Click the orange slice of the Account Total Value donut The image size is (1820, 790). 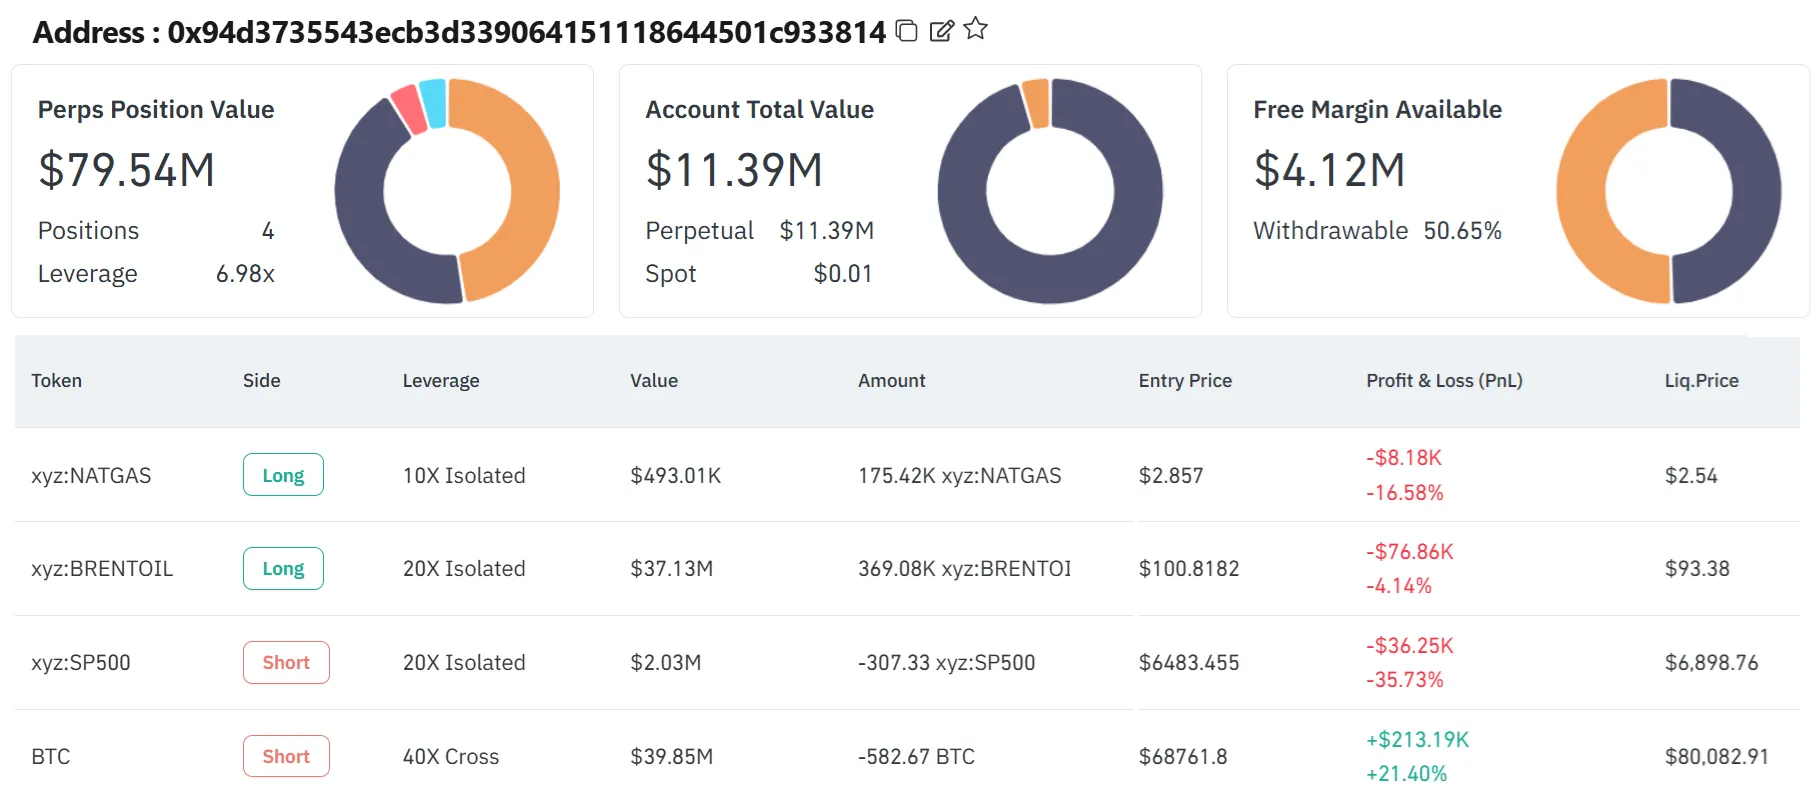coord(1037,103)
